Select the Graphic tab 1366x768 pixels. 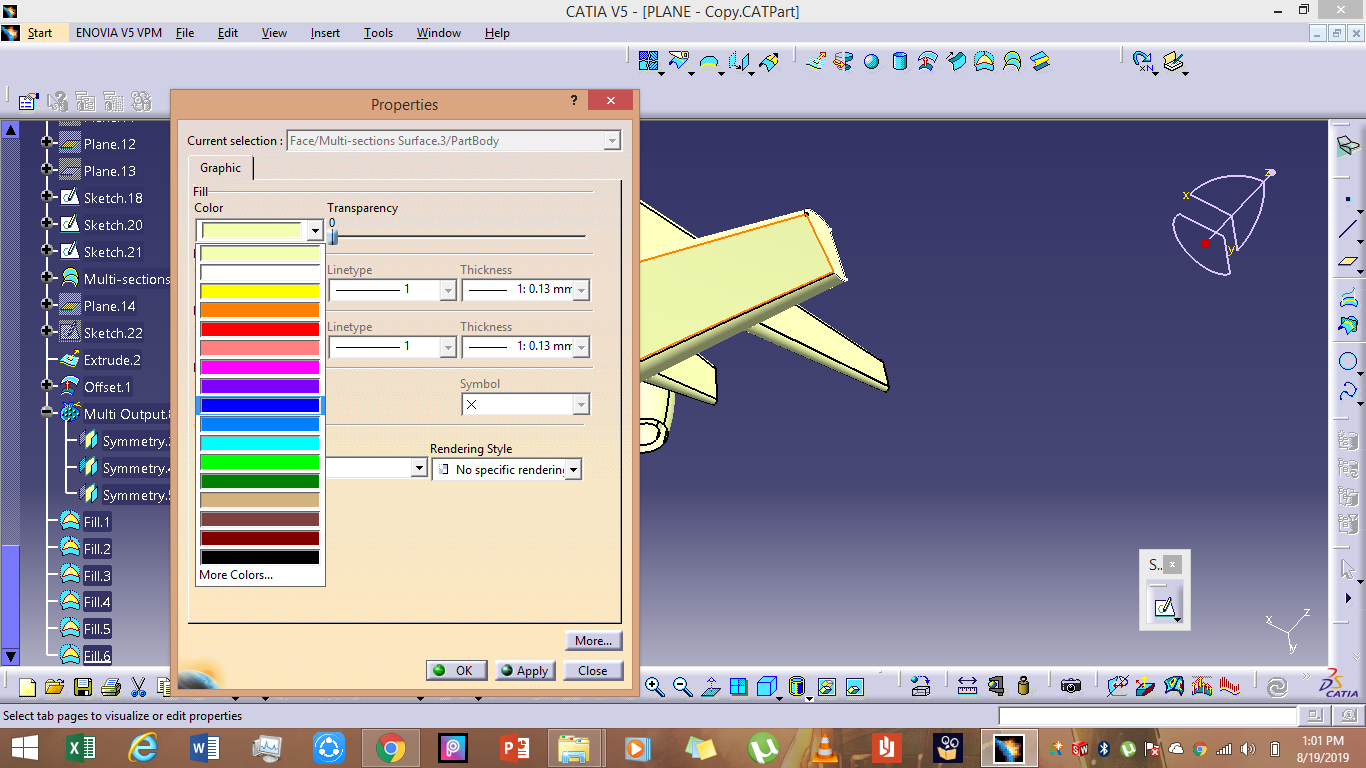pos(220,168)
